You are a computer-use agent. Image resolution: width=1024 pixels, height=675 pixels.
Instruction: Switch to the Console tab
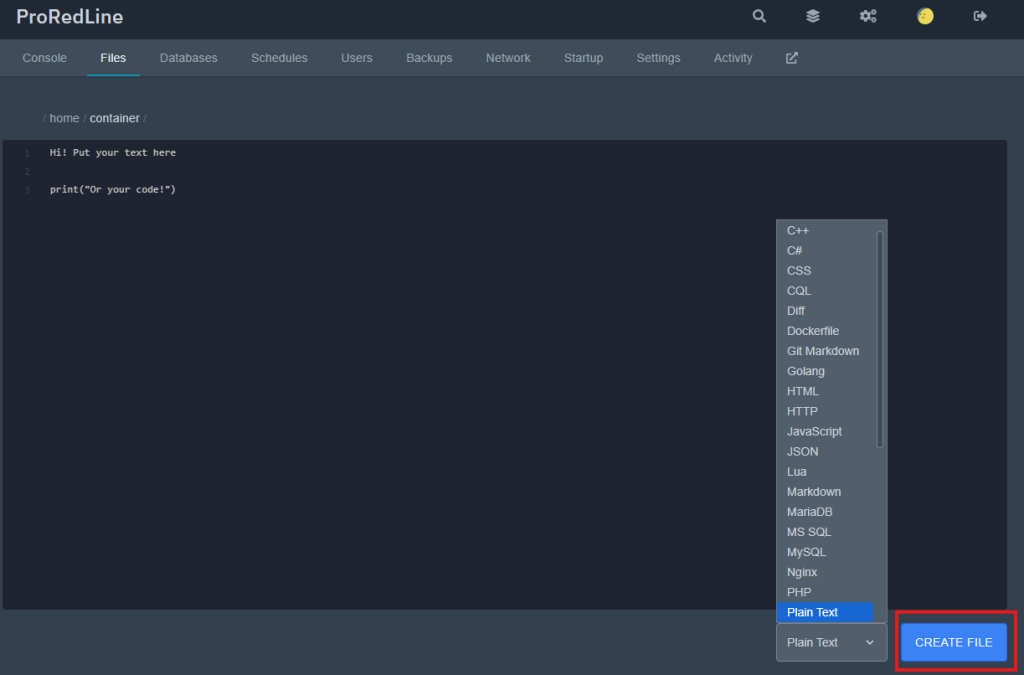pos(44,58)
